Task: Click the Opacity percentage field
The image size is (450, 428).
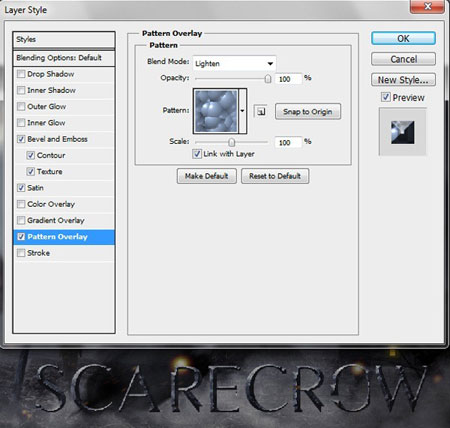Action: coord(288,79)
